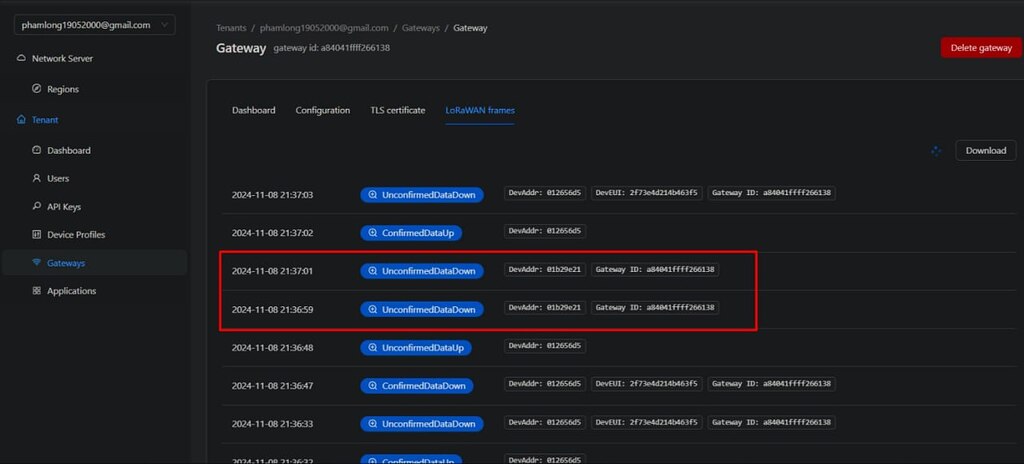Image resolution: width=1024 pixels, height=464 pixels.
Task: Click the Network Server cloud icon
Action: 22,59
